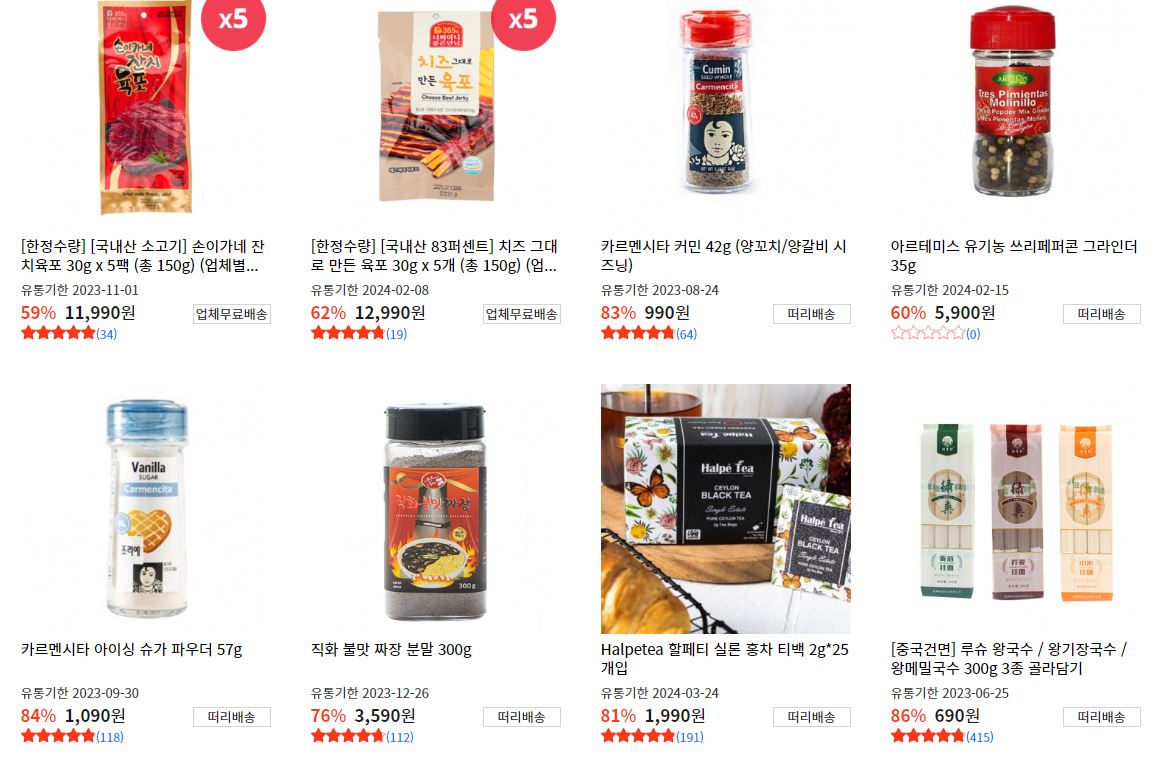Open the 직화 불맛 짜장 분말 300g title

pos(391,650)
